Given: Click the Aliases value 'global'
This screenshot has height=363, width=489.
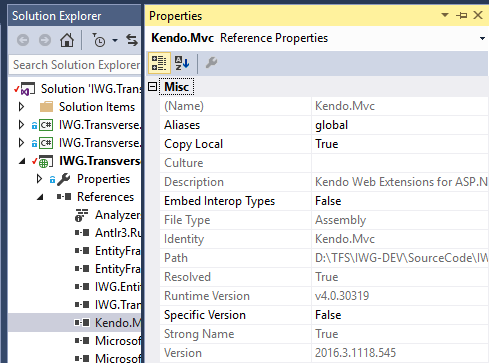Looking at the screenshot, I should point(331,125).
